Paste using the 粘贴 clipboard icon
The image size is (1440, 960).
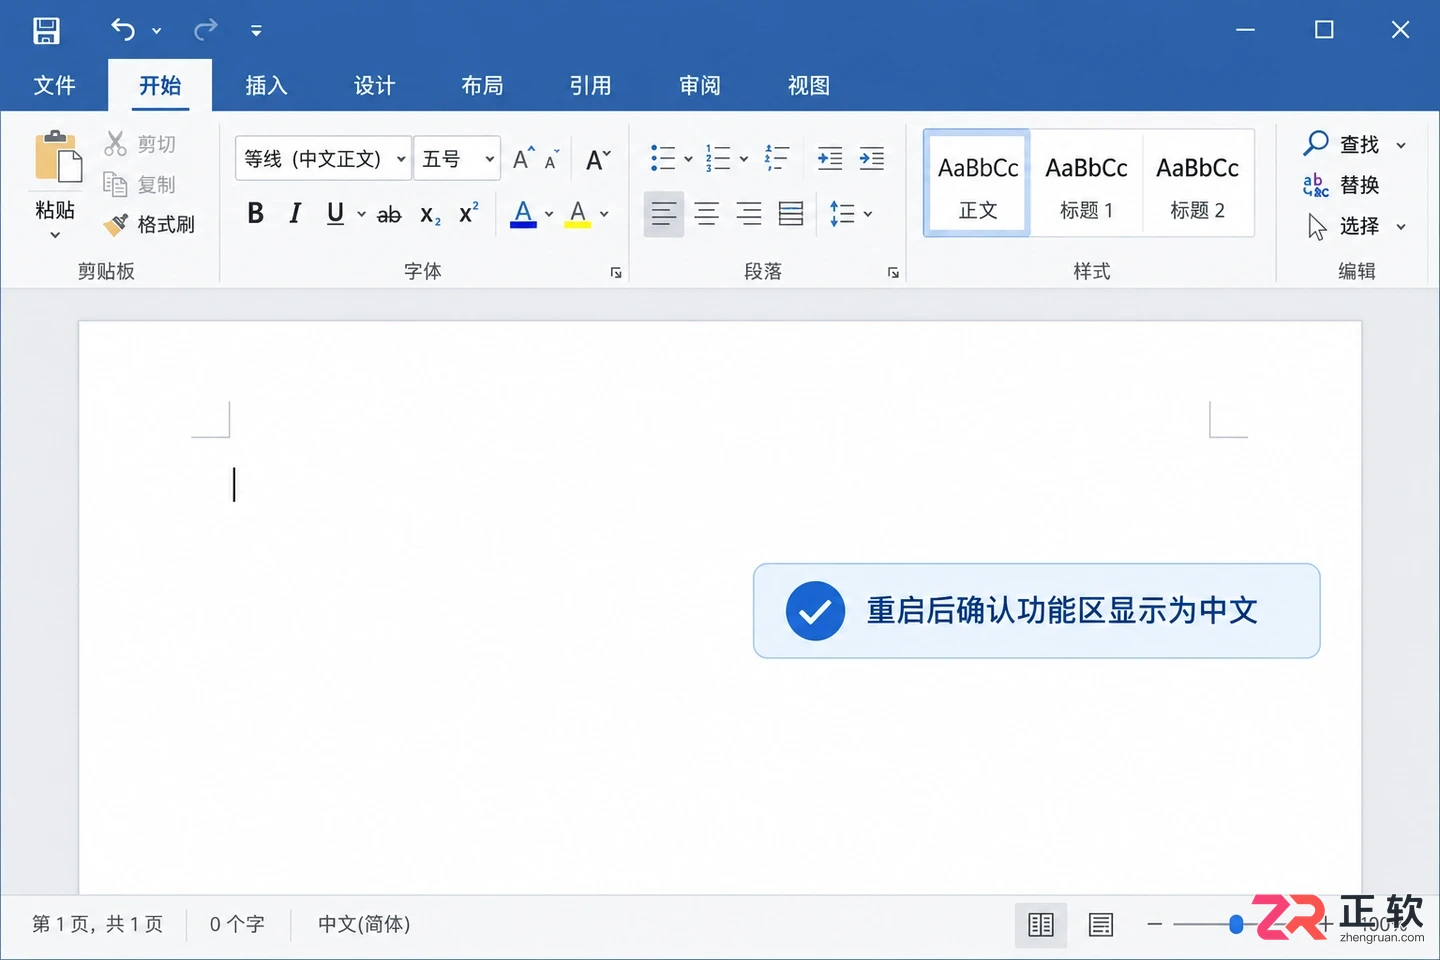click(x=57, y=158)
